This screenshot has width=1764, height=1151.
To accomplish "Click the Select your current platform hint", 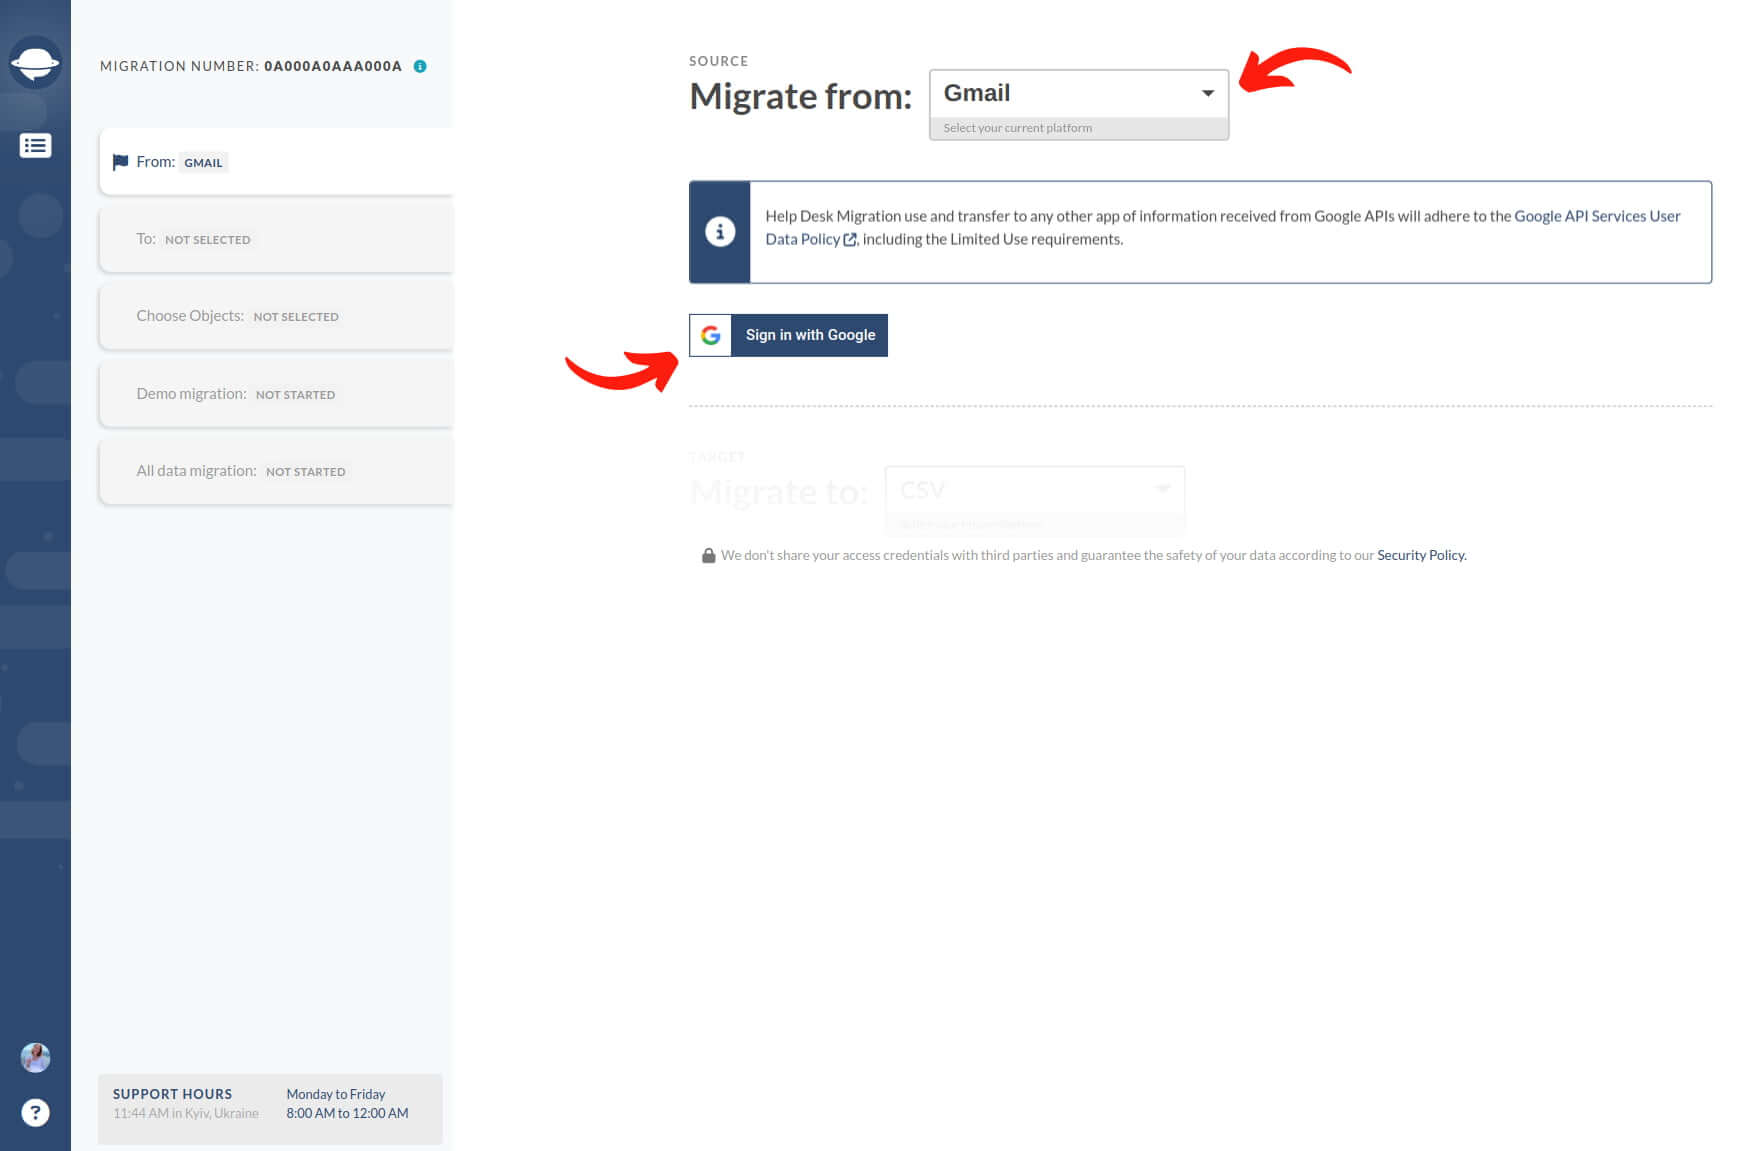I will [x=1018, y=128].
